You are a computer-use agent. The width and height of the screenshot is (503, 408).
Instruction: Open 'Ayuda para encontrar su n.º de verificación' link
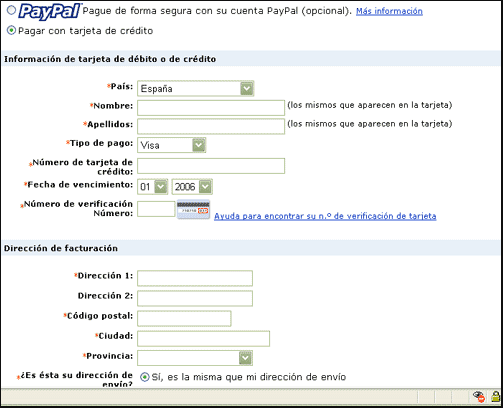[325, 216]
